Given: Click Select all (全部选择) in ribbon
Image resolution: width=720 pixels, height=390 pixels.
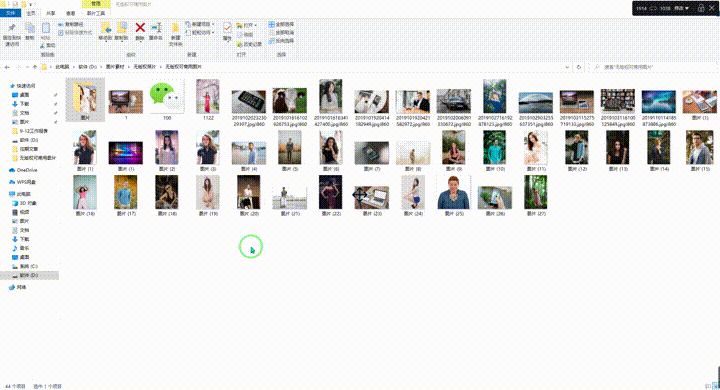Looking at the screenshot, I should (281, 24).
